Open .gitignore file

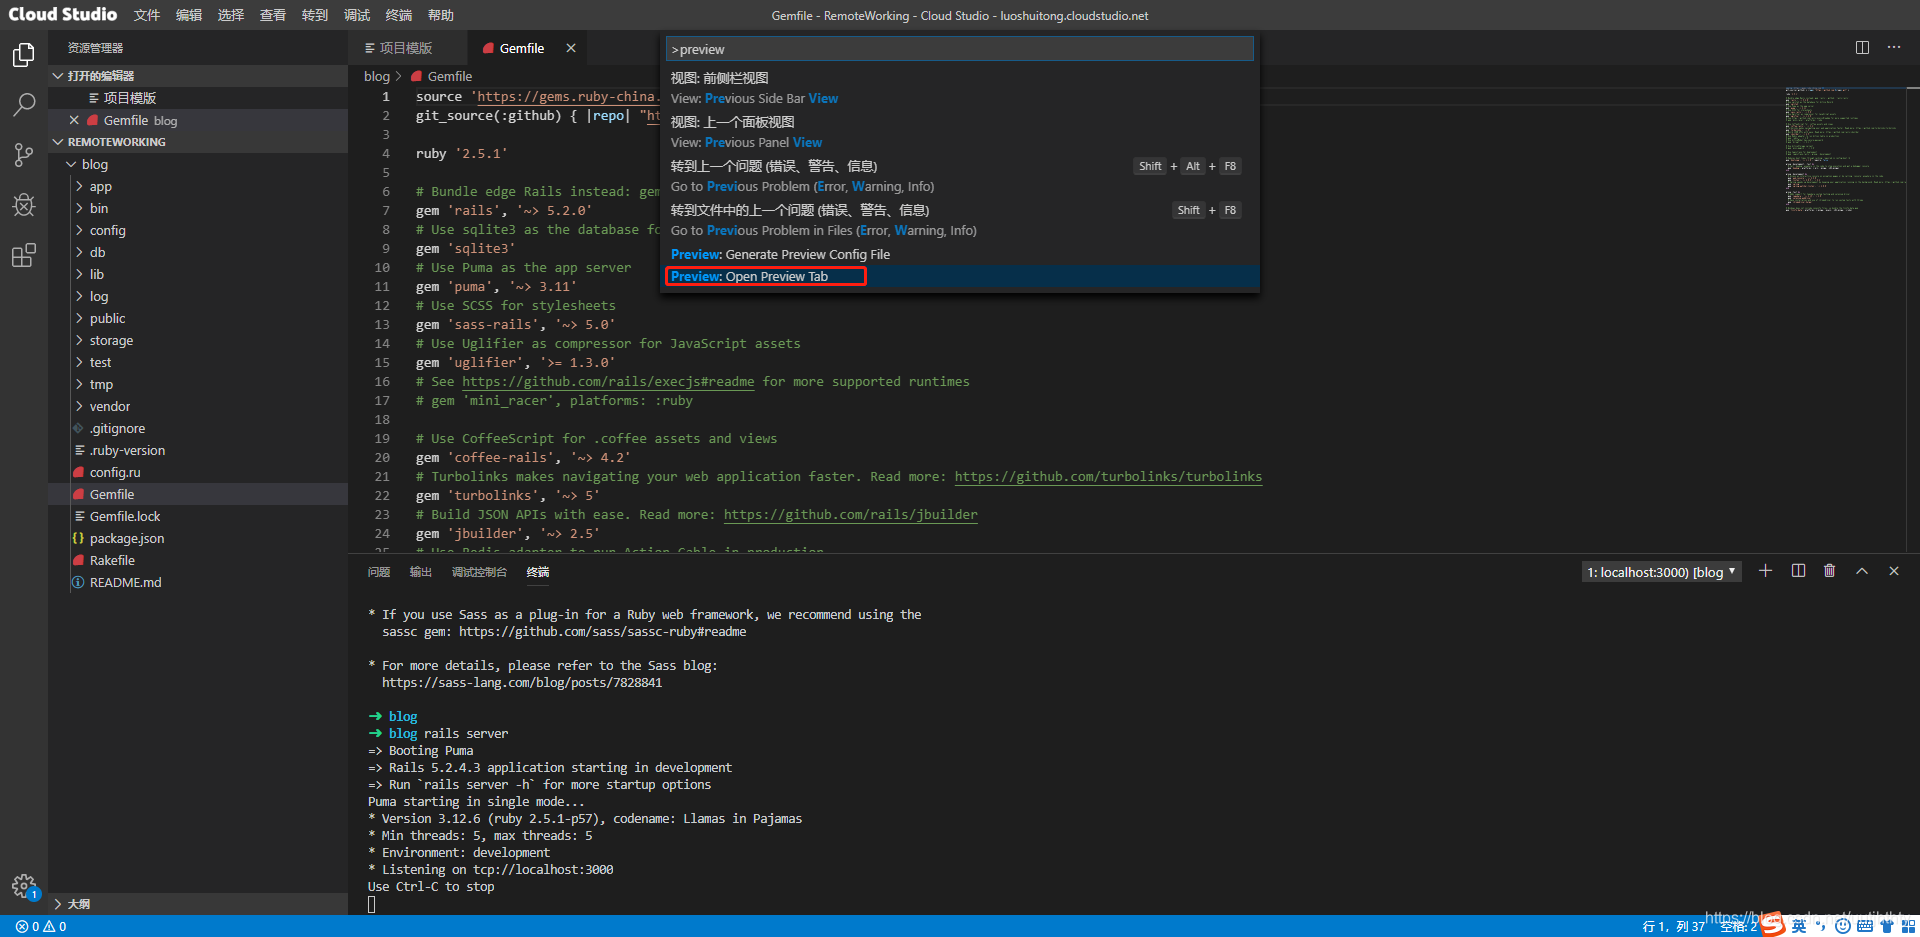198,428
